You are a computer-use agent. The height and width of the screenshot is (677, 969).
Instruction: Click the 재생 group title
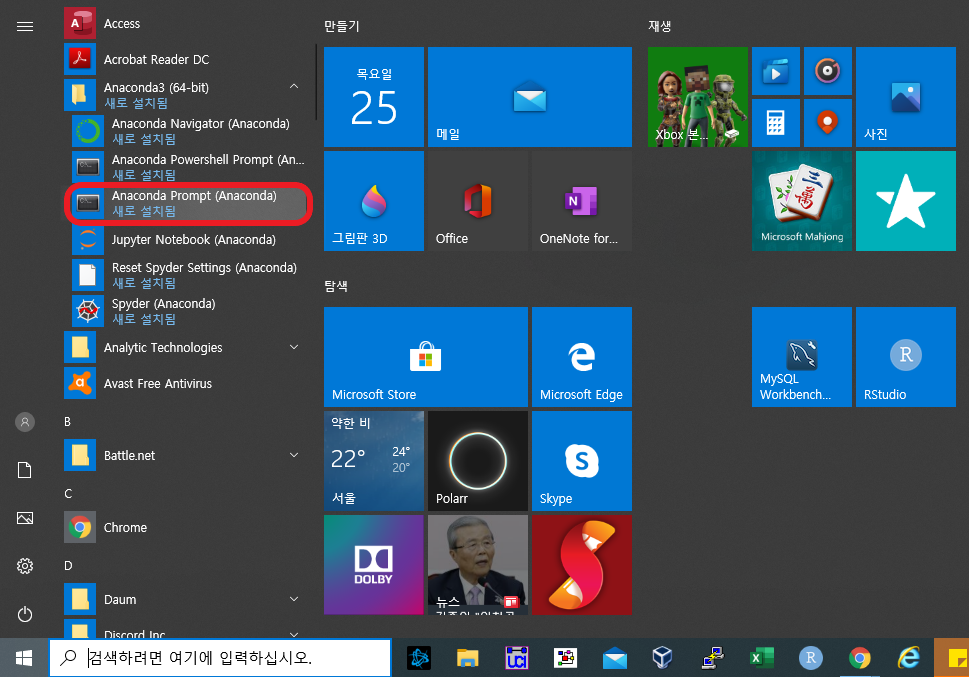[659, 26]
